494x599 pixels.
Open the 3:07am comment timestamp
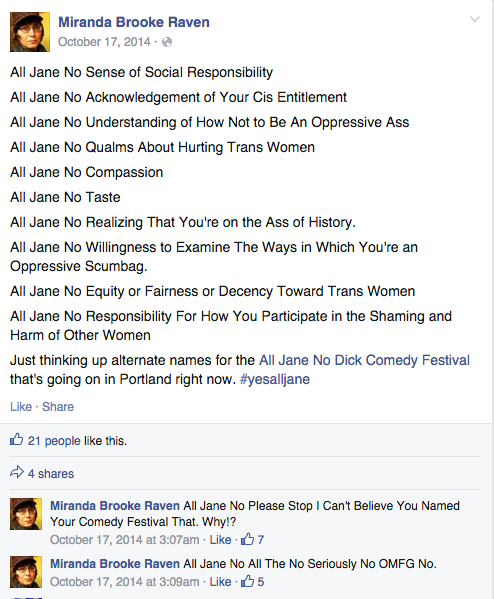tap(125, 539)
